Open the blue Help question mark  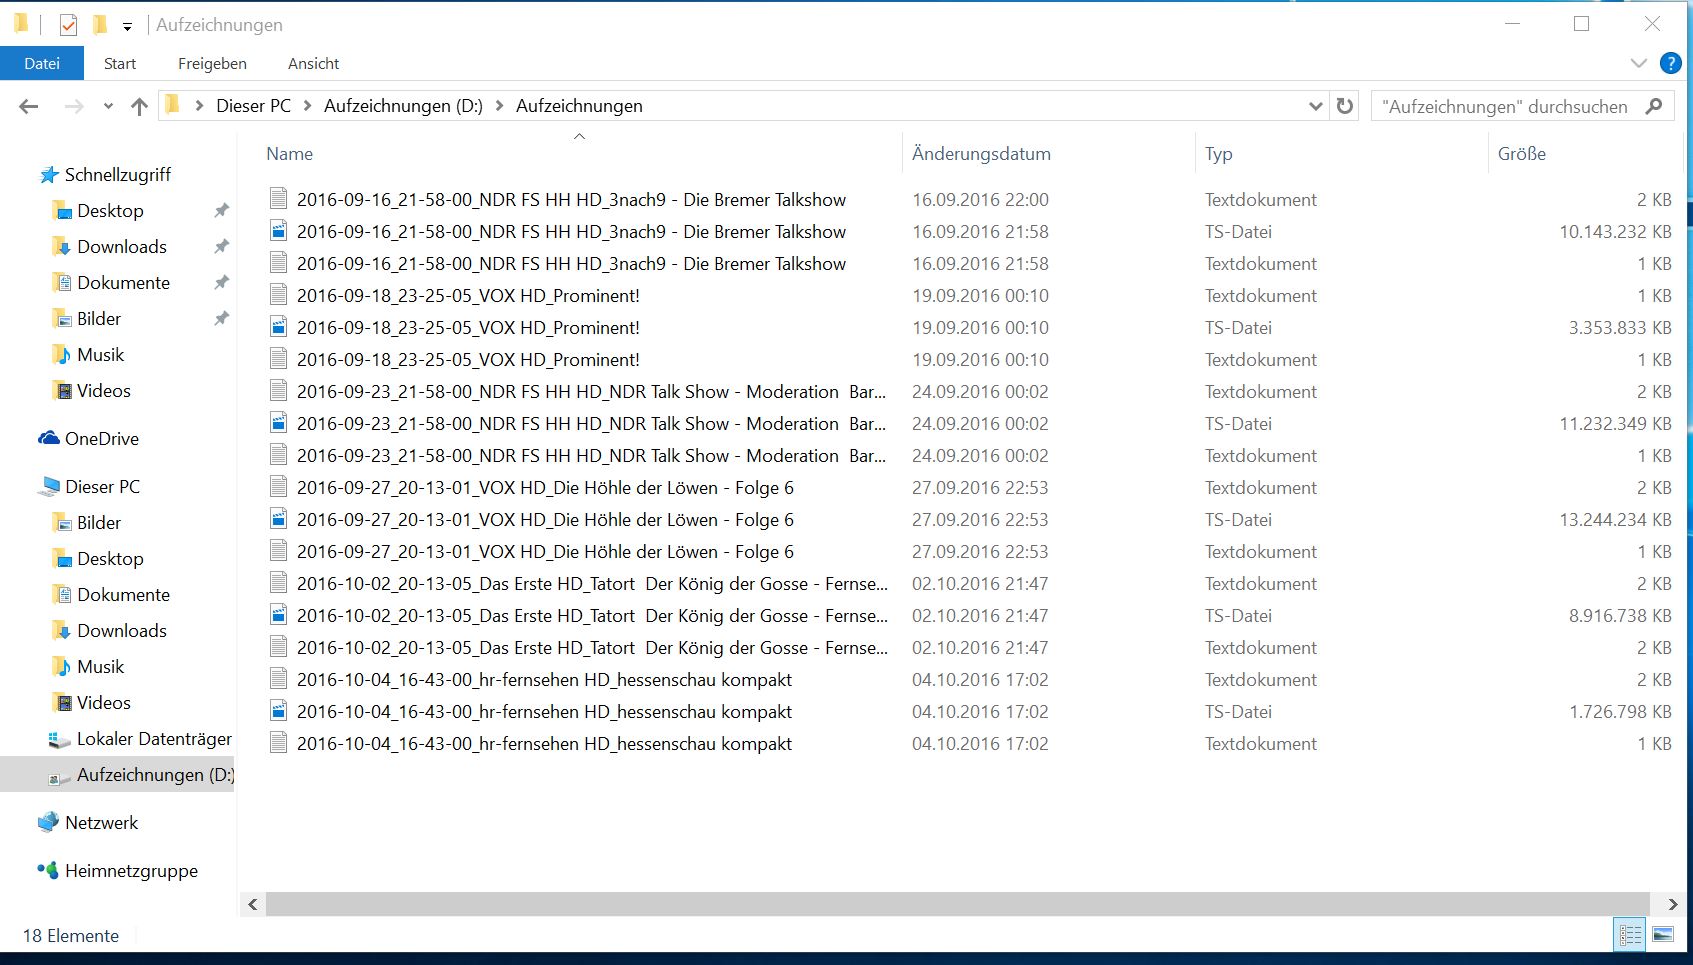(1670, 63)
